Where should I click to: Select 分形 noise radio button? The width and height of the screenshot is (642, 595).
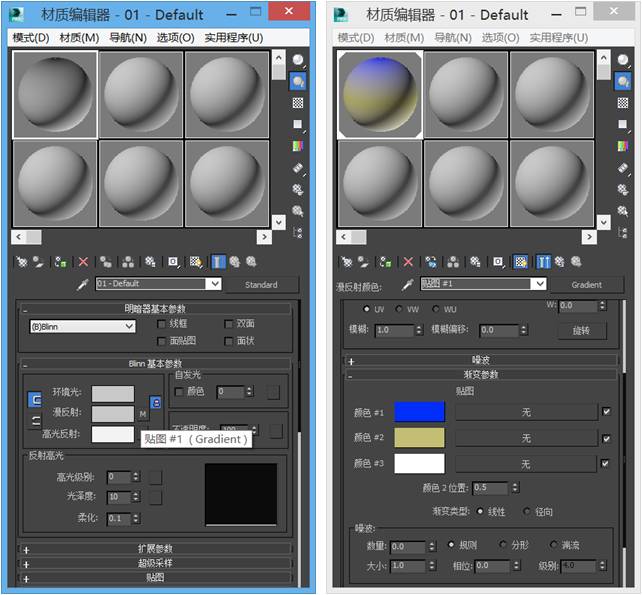pos(503,544)
